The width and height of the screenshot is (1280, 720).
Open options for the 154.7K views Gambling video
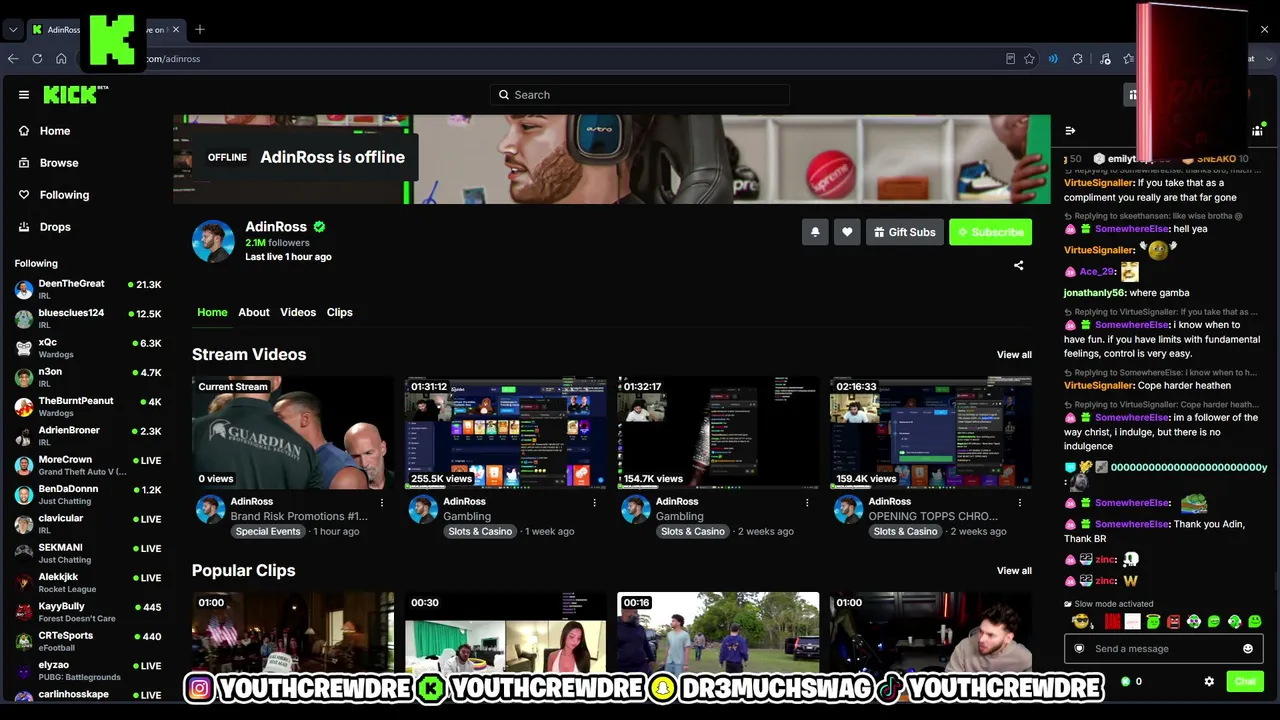pyautogui.click(x=807, y=502)
